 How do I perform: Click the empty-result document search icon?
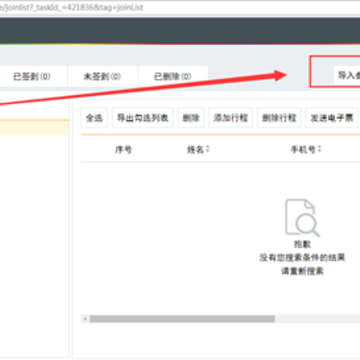coord(302,218)
